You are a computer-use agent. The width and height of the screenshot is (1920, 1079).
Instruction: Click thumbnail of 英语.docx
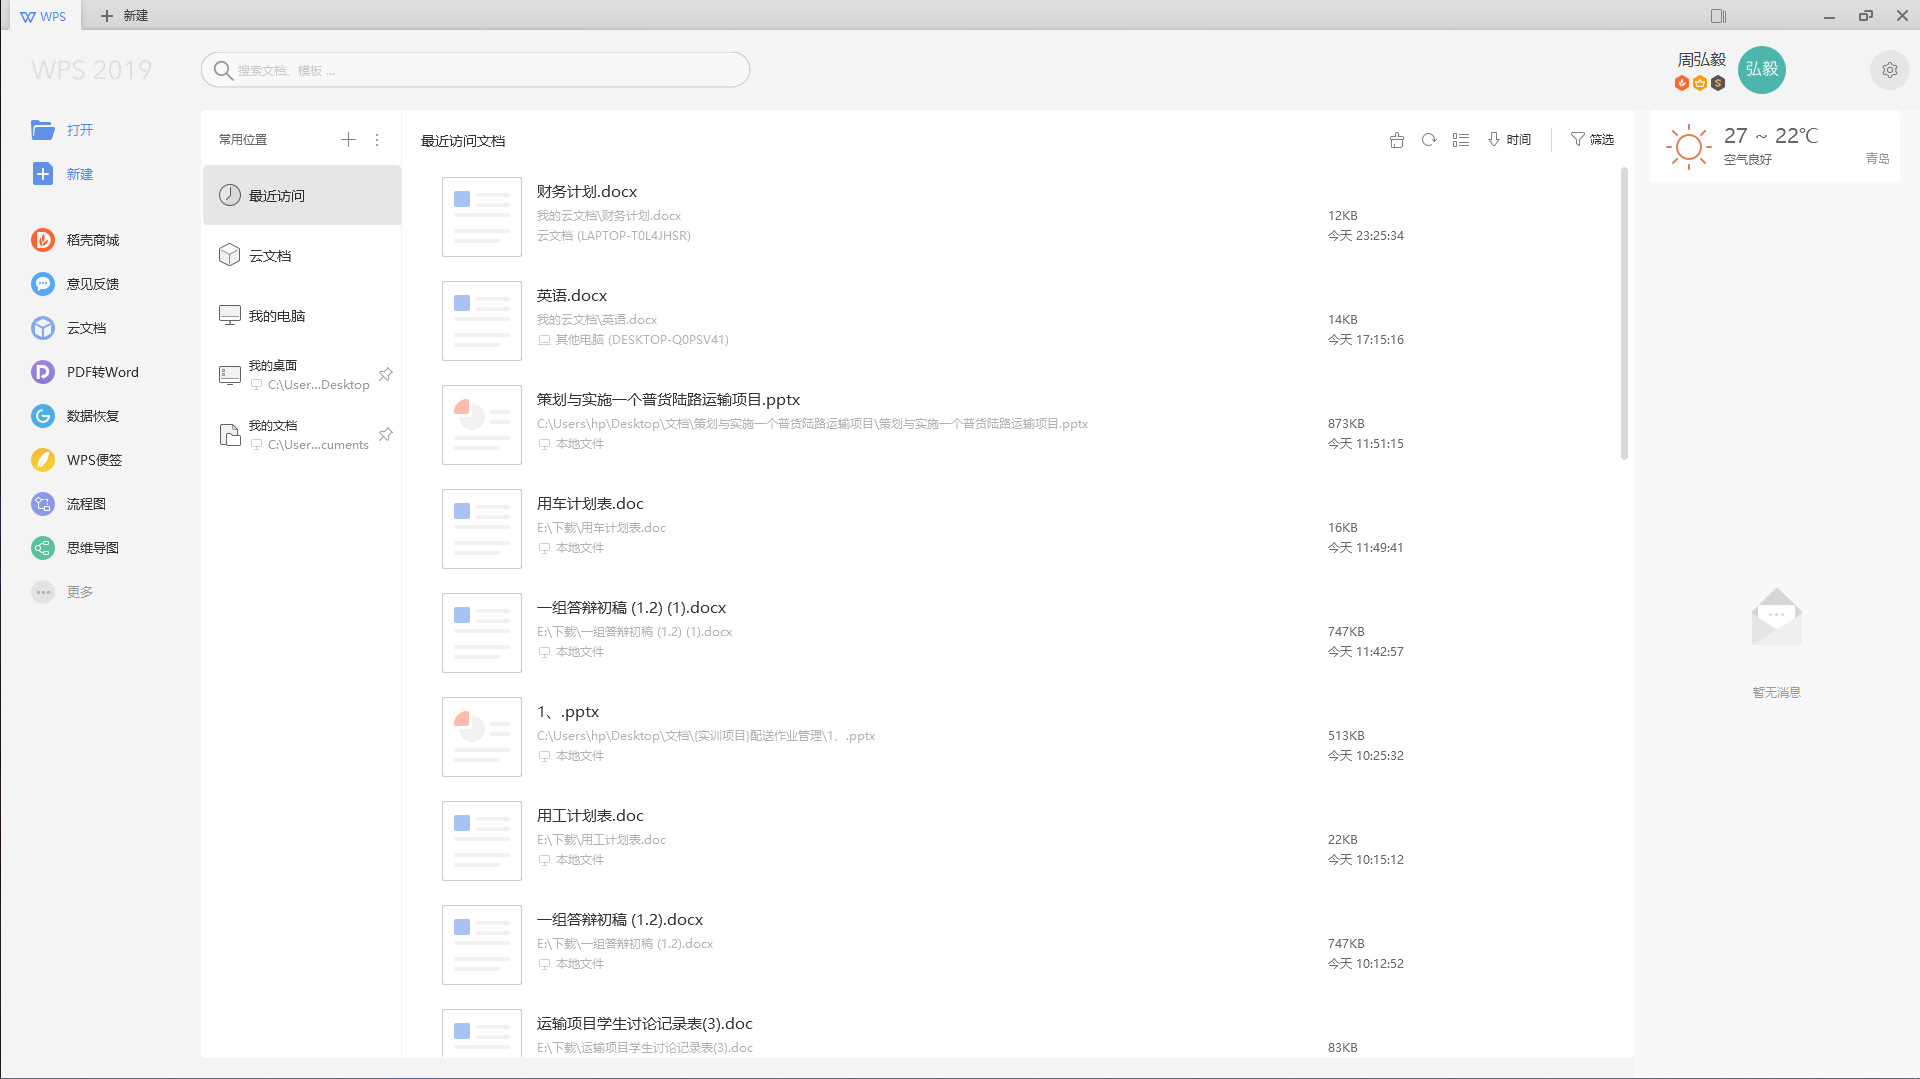pos(482,321)
